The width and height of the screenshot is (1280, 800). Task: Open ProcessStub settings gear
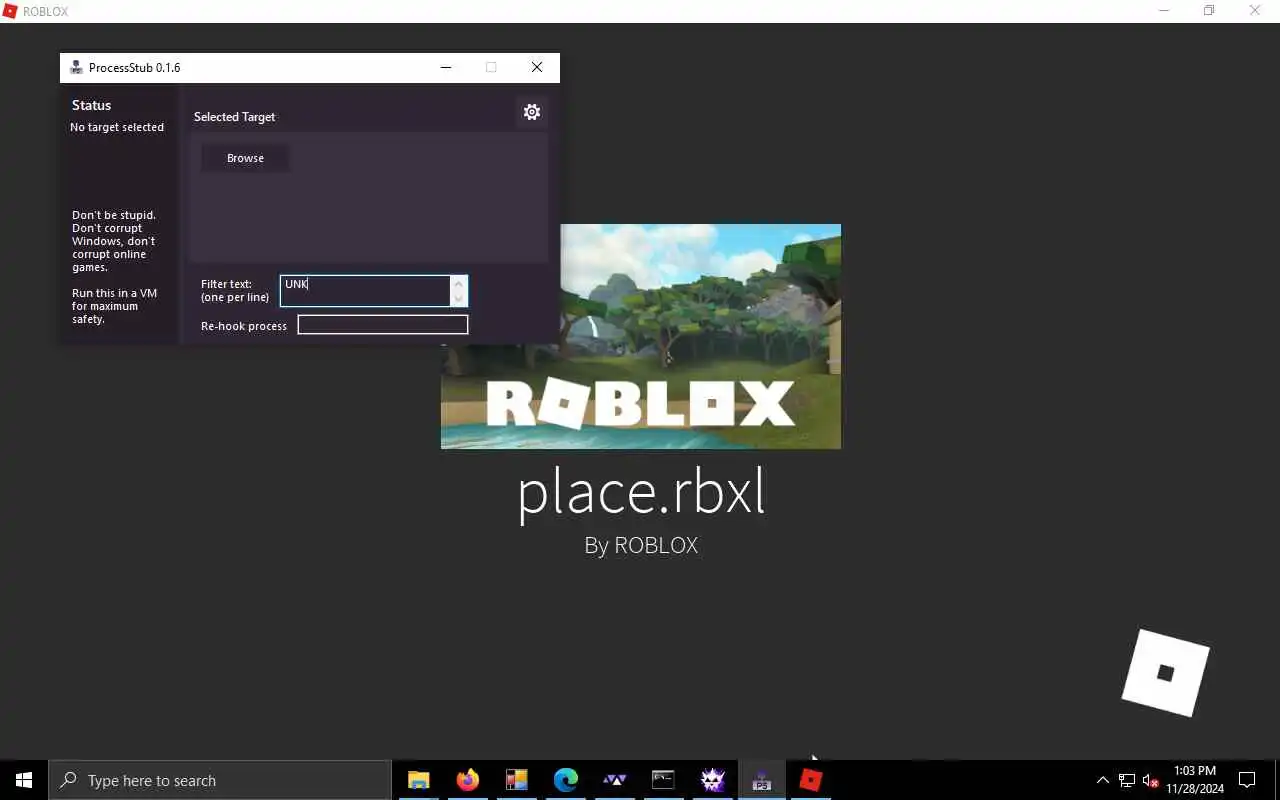pos(532,112)
